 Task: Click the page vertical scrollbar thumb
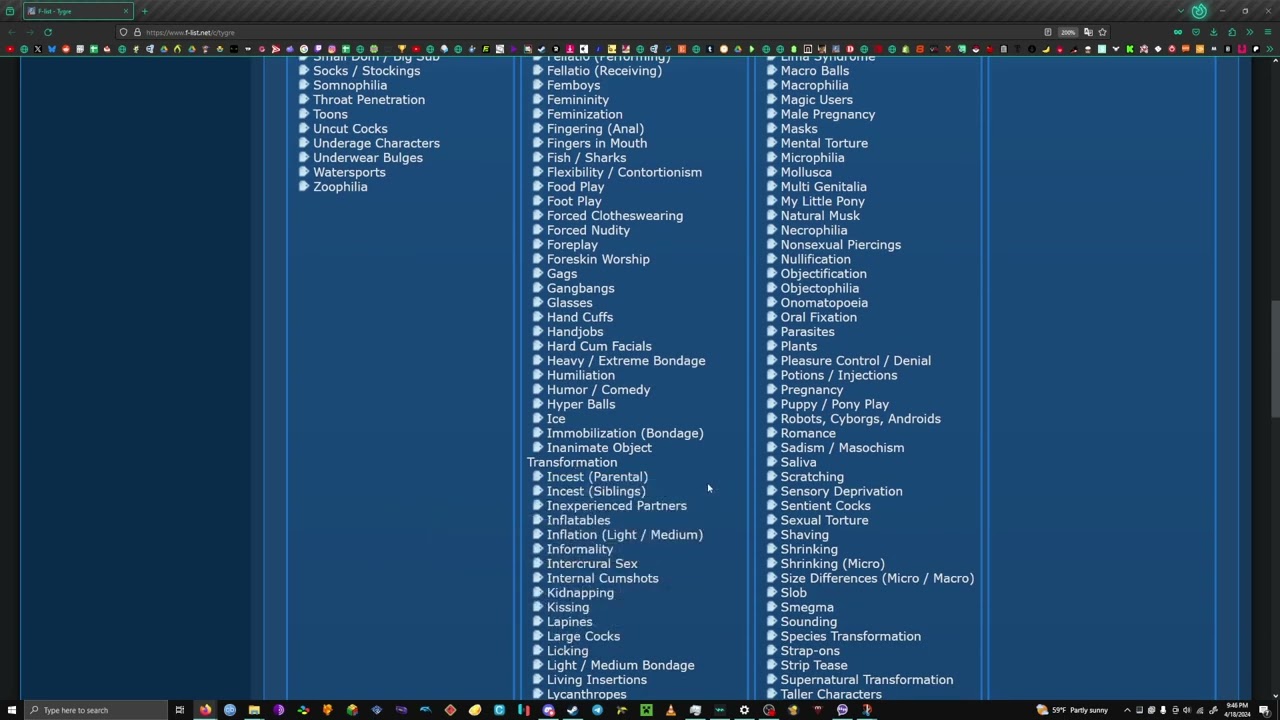[1274, 359]
